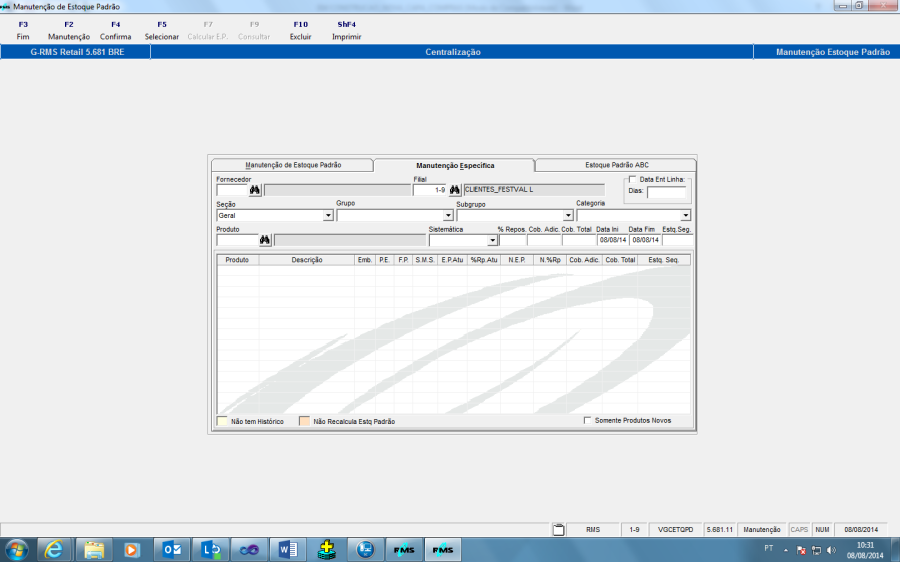Open Windows Explorer folder in taskbar
Screen dimensions: 900x562
tap(93, 550)
